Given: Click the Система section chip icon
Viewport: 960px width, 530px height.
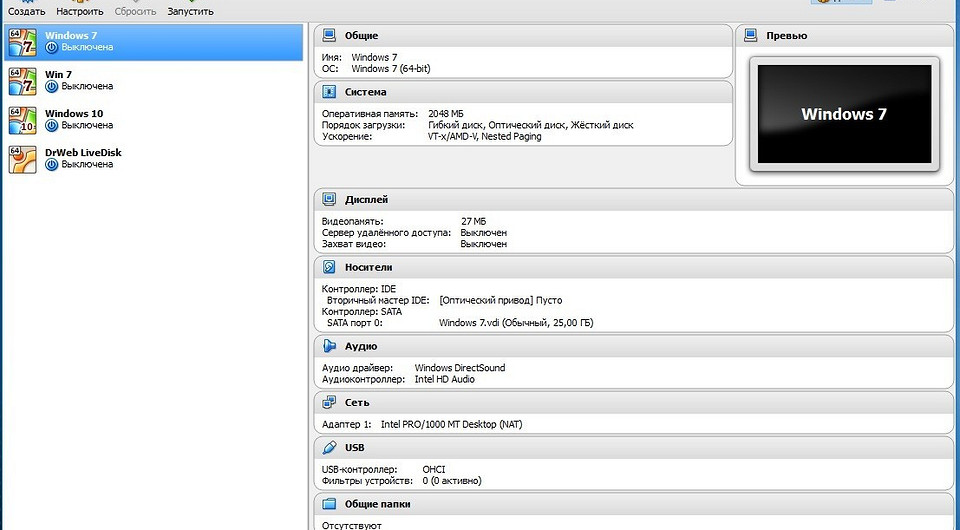Looking at the screenshot, I should coord(329,92).
